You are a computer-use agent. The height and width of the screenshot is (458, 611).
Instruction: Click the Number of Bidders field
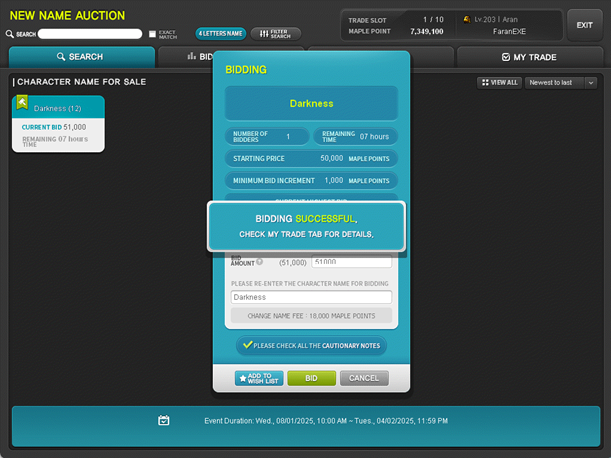click(x=267, y=136)
